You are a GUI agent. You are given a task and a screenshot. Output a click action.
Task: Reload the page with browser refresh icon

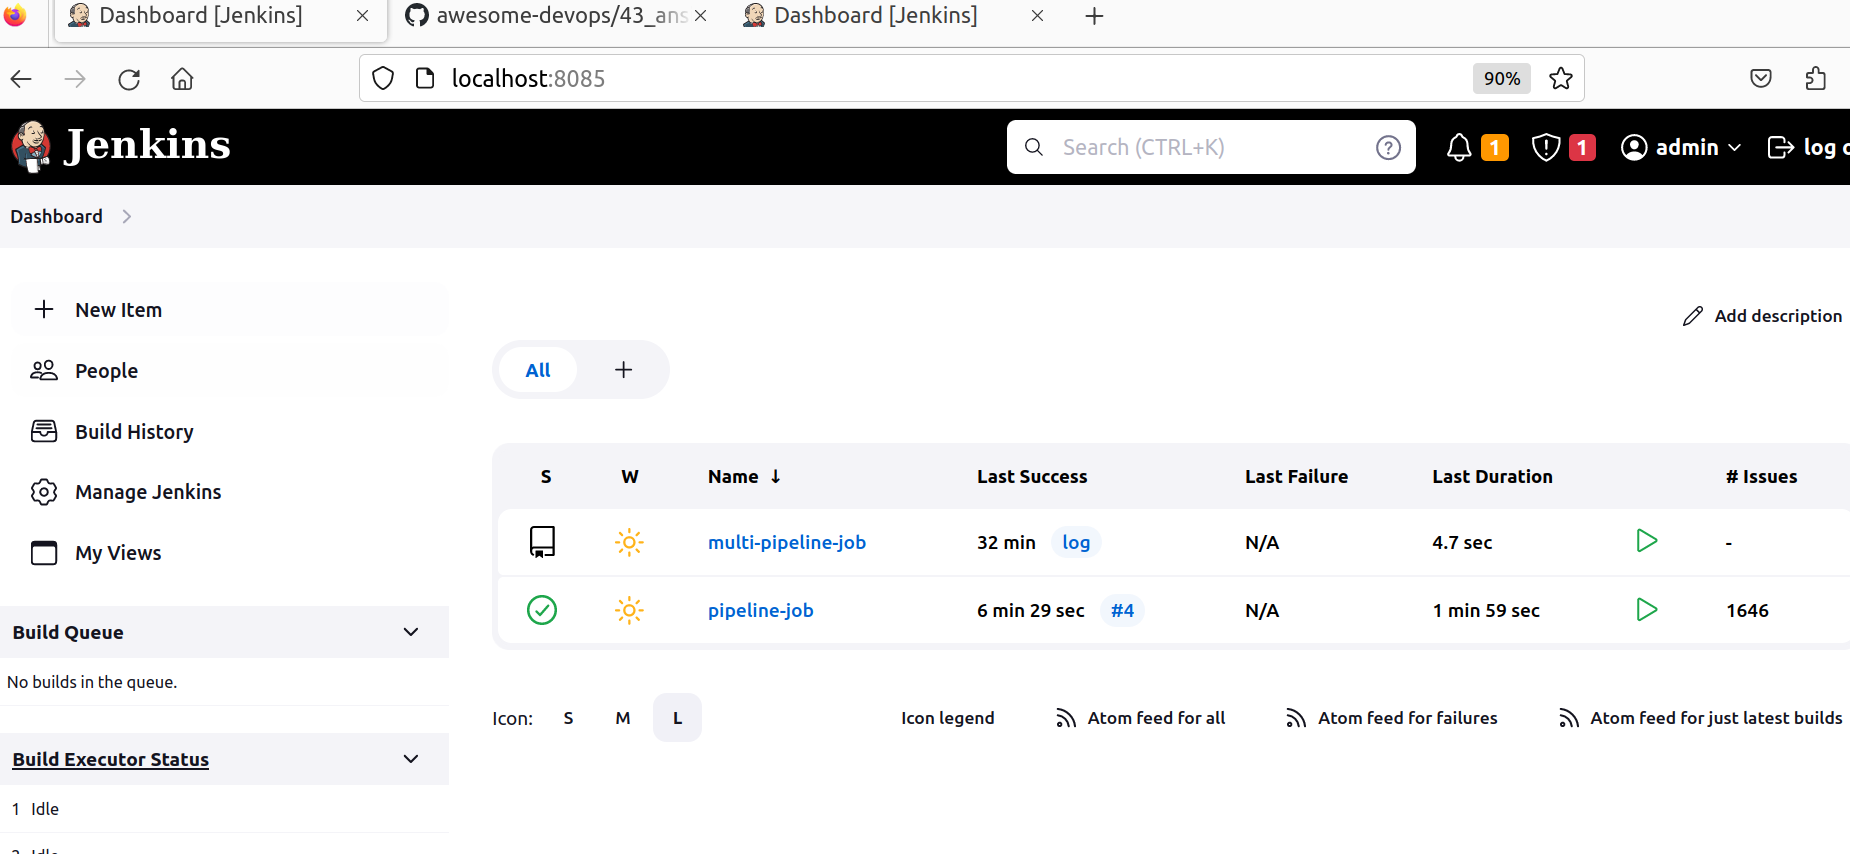(x=129, y=79)
